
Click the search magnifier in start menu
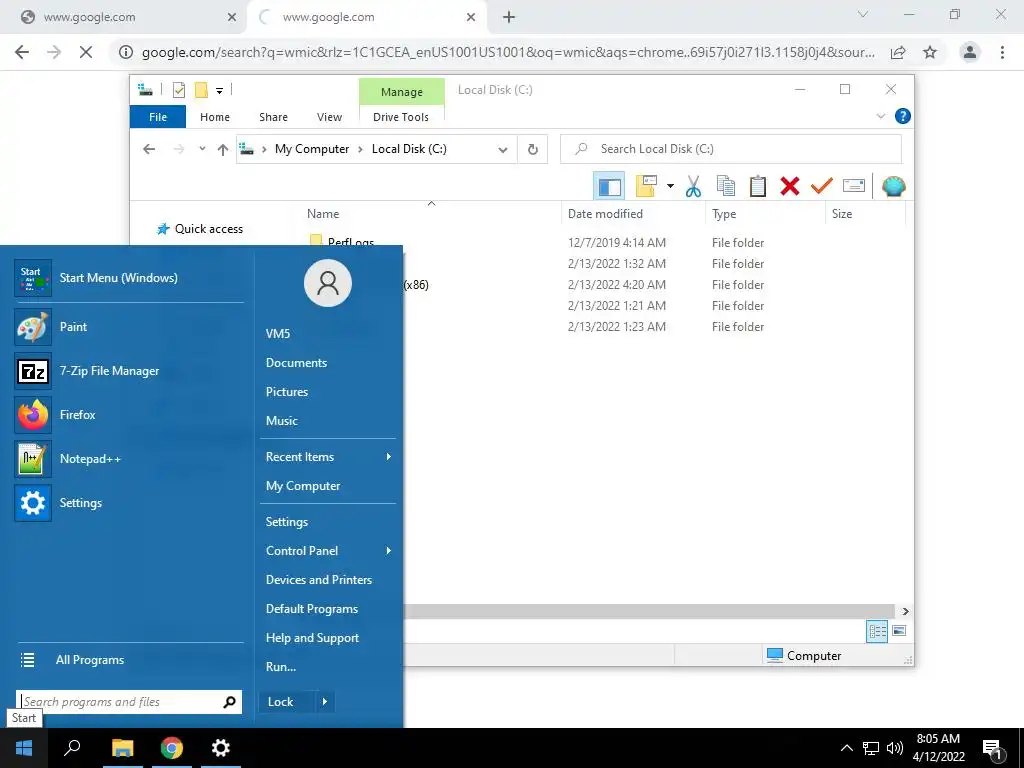click(x=229, y=702)
